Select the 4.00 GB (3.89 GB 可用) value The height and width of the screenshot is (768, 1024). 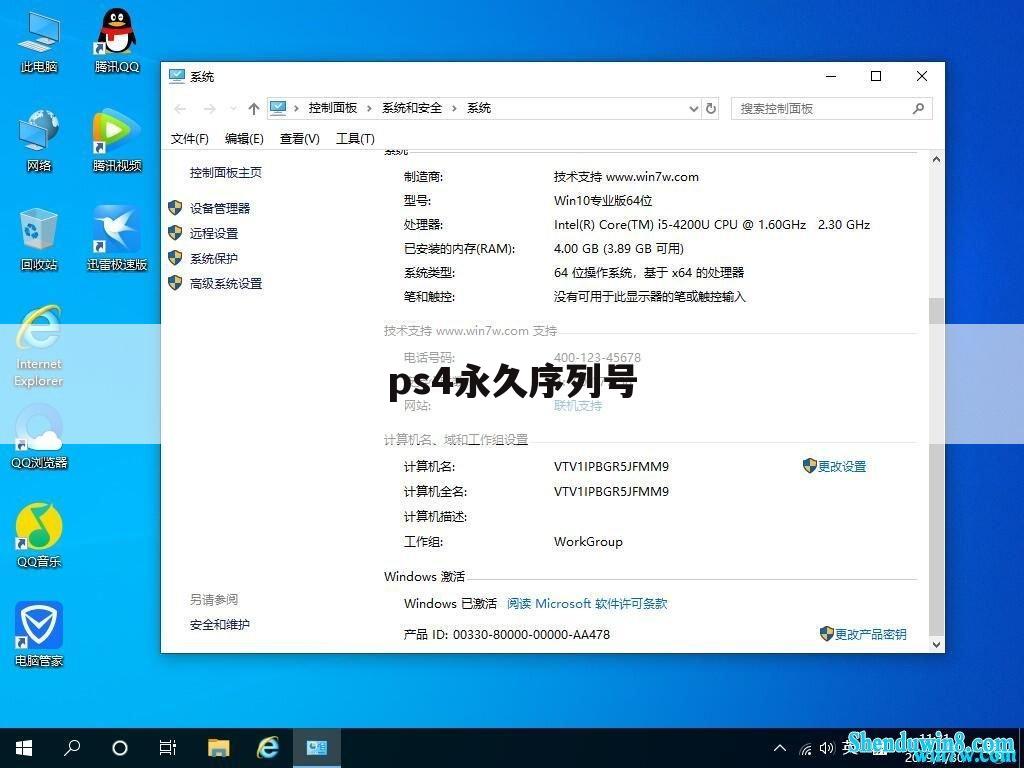point(618,249)
